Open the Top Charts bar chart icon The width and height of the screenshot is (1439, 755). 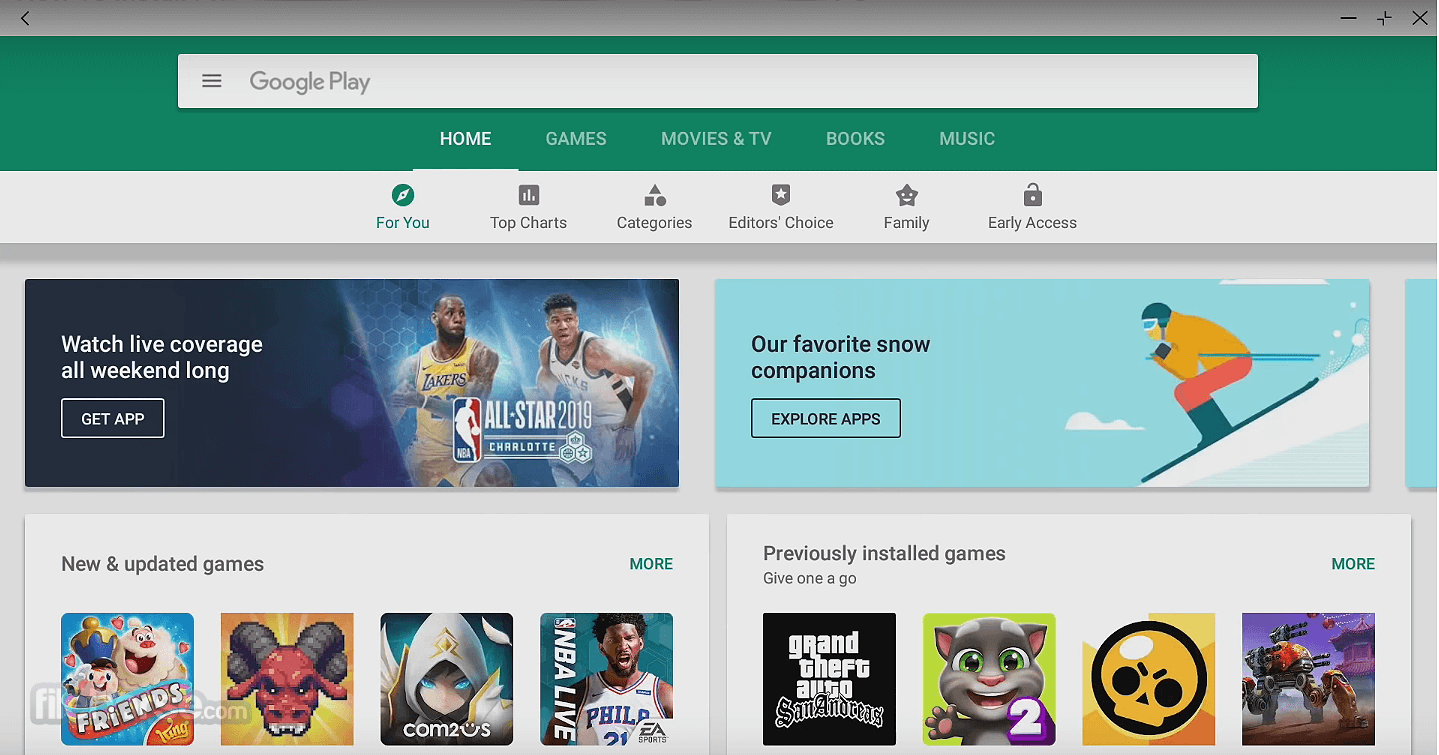tap(529, 195)
